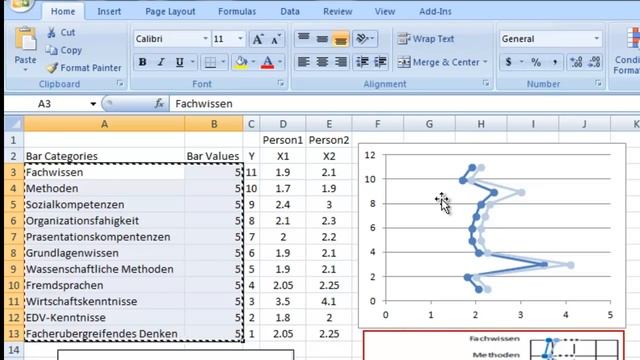Open the font name dropdown
640x360 pixels.
[x=205, y=39]
